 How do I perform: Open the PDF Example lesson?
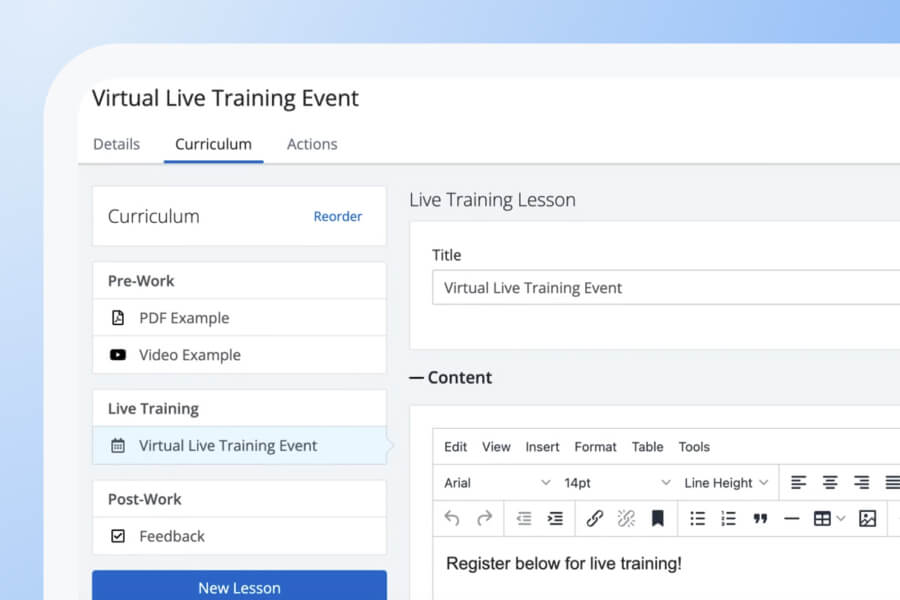(239, 318)
